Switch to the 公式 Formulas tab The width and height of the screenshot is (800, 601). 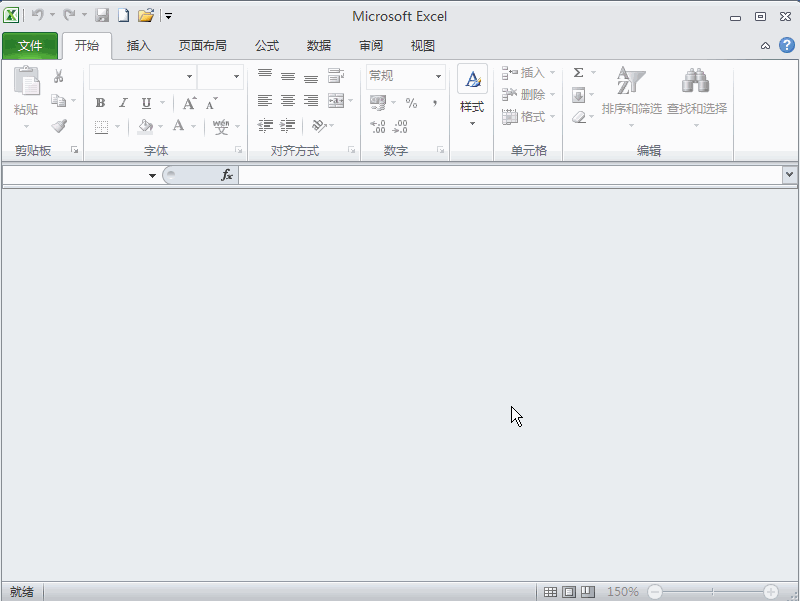click(x=267, y=46)
